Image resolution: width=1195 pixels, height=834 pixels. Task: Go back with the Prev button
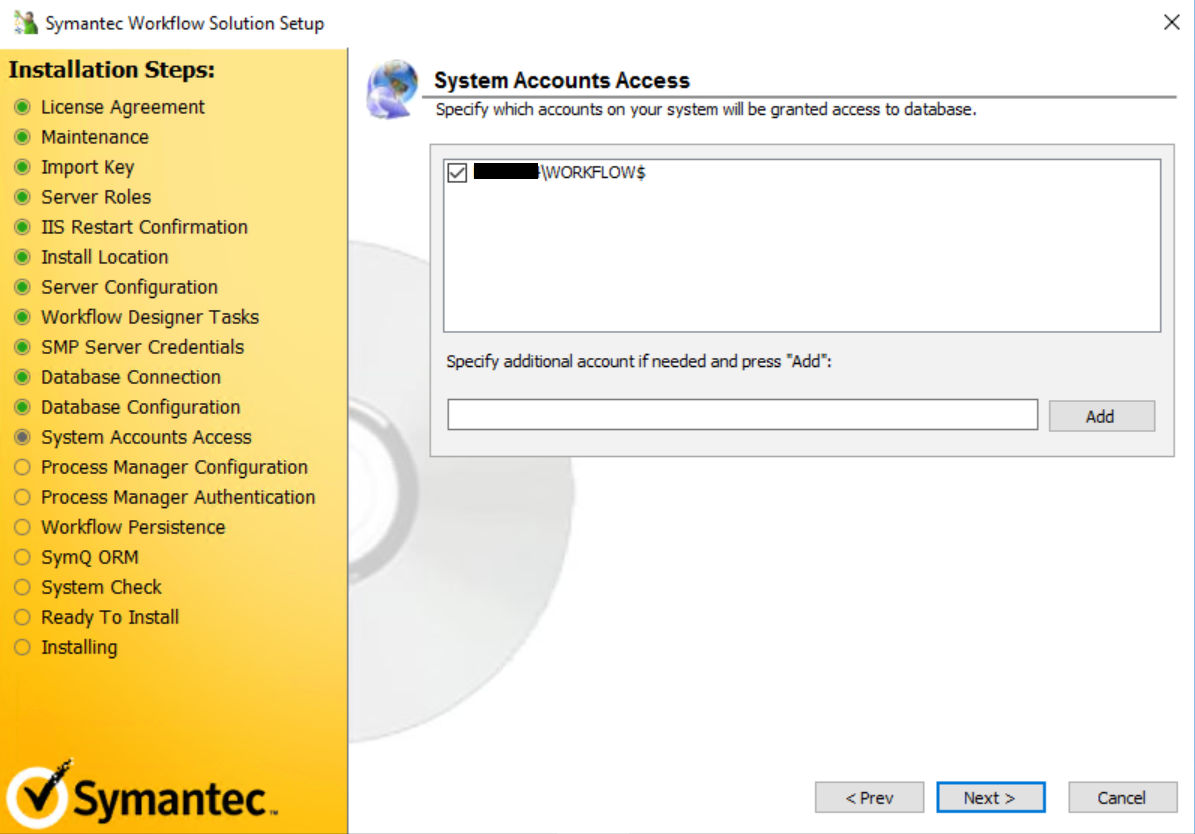[870, 797]
